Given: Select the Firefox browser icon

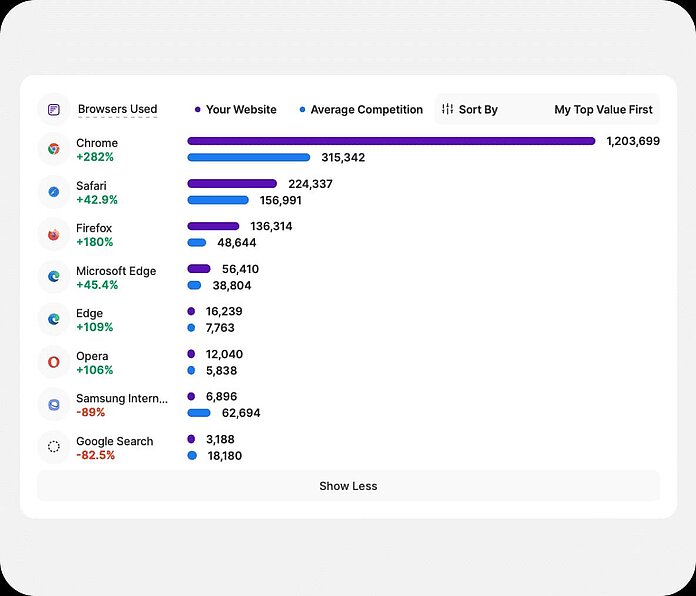Looking at the screenshot, I should click(x=54, y=234).
